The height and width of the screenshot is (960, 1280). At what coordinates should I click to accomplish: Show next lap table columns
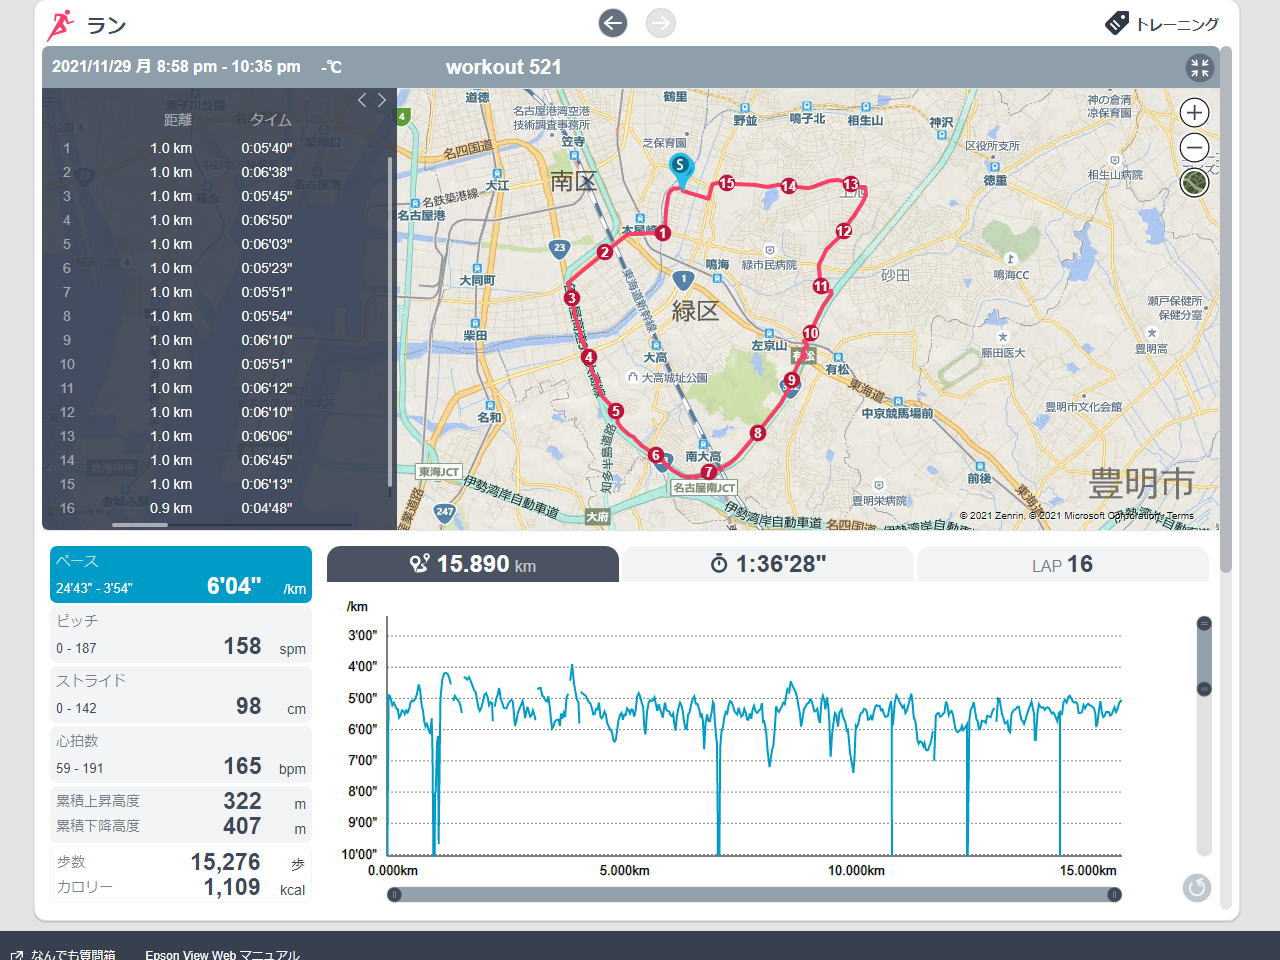coord(382,100)
